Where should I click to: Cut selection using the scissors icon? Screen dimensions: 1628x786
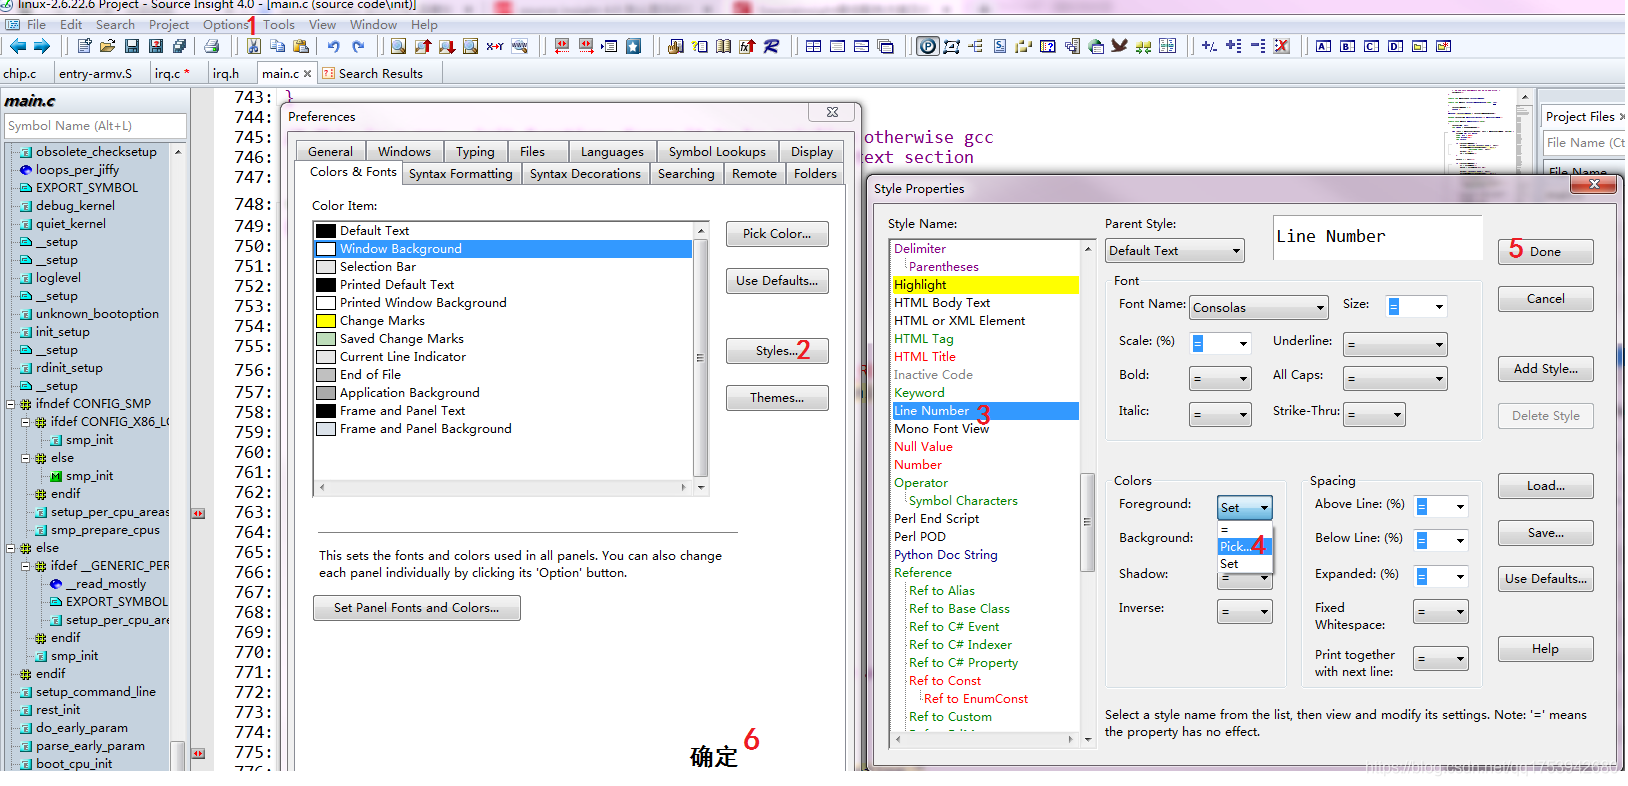pyautogui.click(x=253, y=46)
